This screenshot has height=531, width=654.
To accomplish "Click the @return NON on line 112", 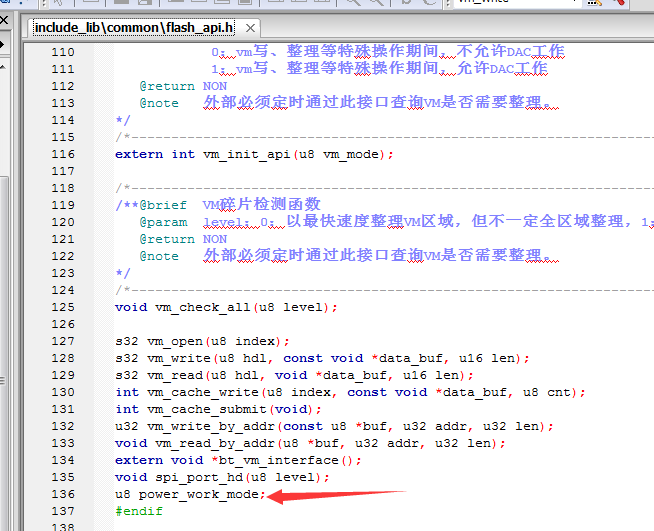I will pos(183,86).
